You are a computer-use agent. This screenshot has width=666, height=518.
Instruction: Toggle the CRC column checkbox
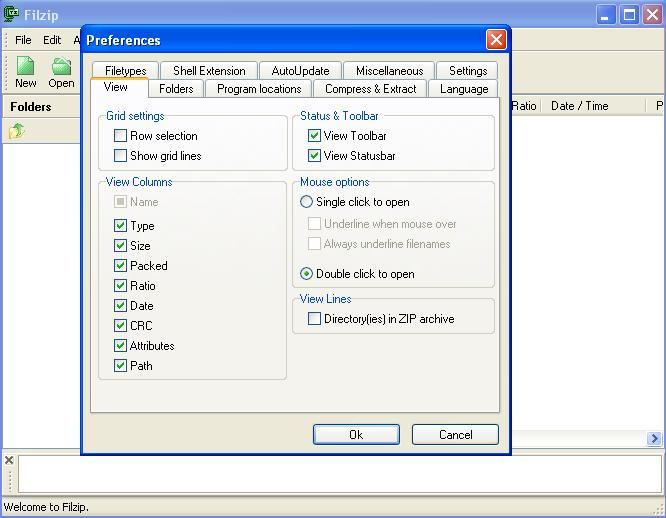[x=120, y=325]
